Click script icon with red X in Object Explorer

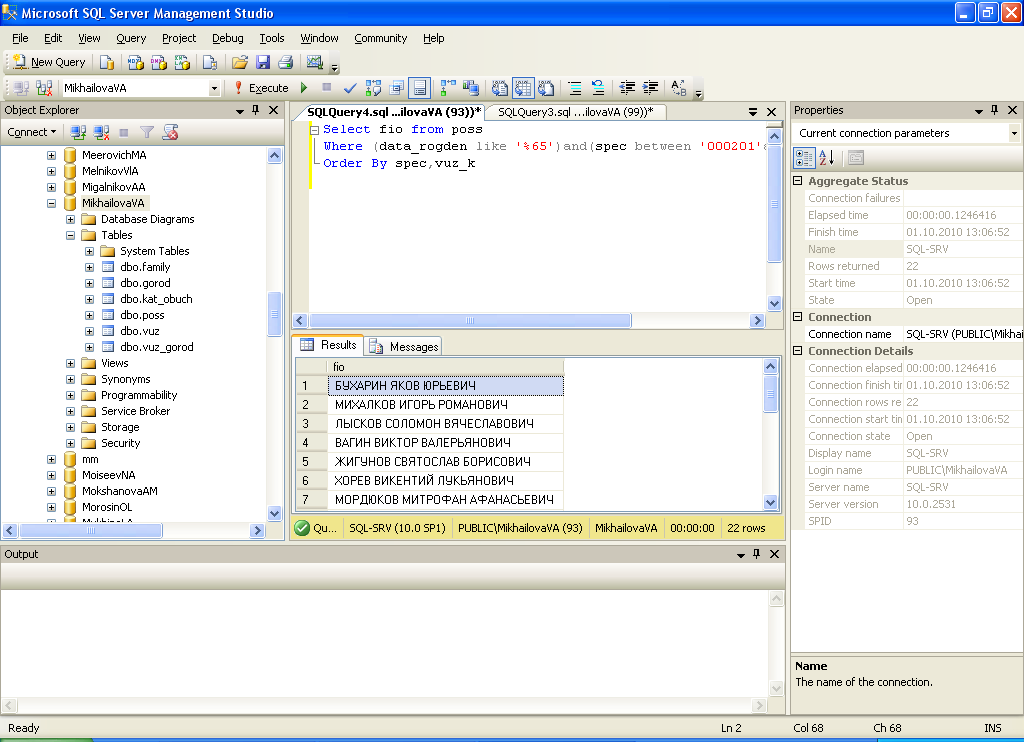(x=170, y=133)
